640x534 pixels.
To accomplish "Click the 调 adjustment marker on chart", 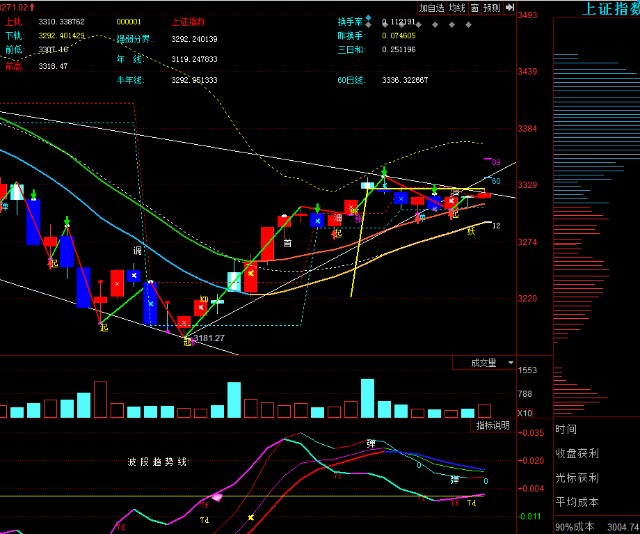I will click(x=137, y=250).
